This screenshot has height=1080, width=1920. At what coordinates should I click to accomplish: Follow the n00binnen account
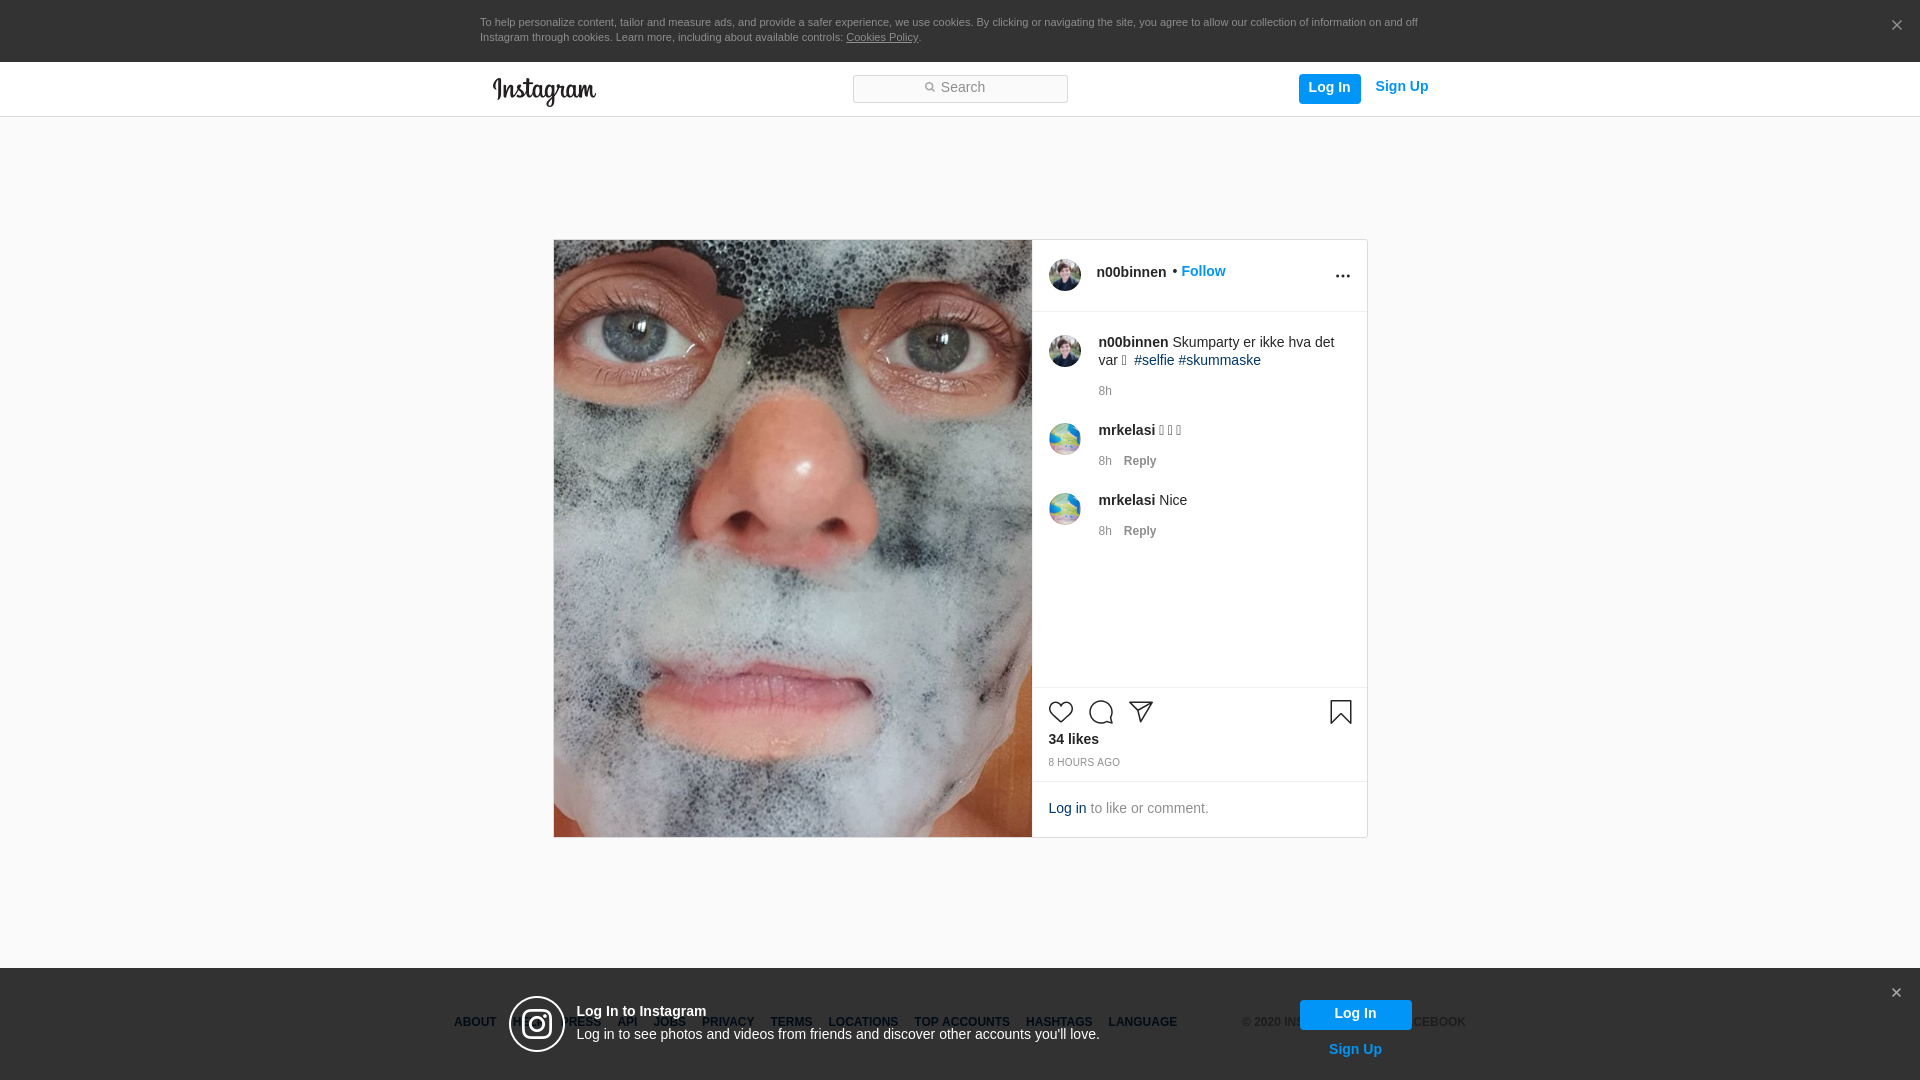coord(1203,271)
